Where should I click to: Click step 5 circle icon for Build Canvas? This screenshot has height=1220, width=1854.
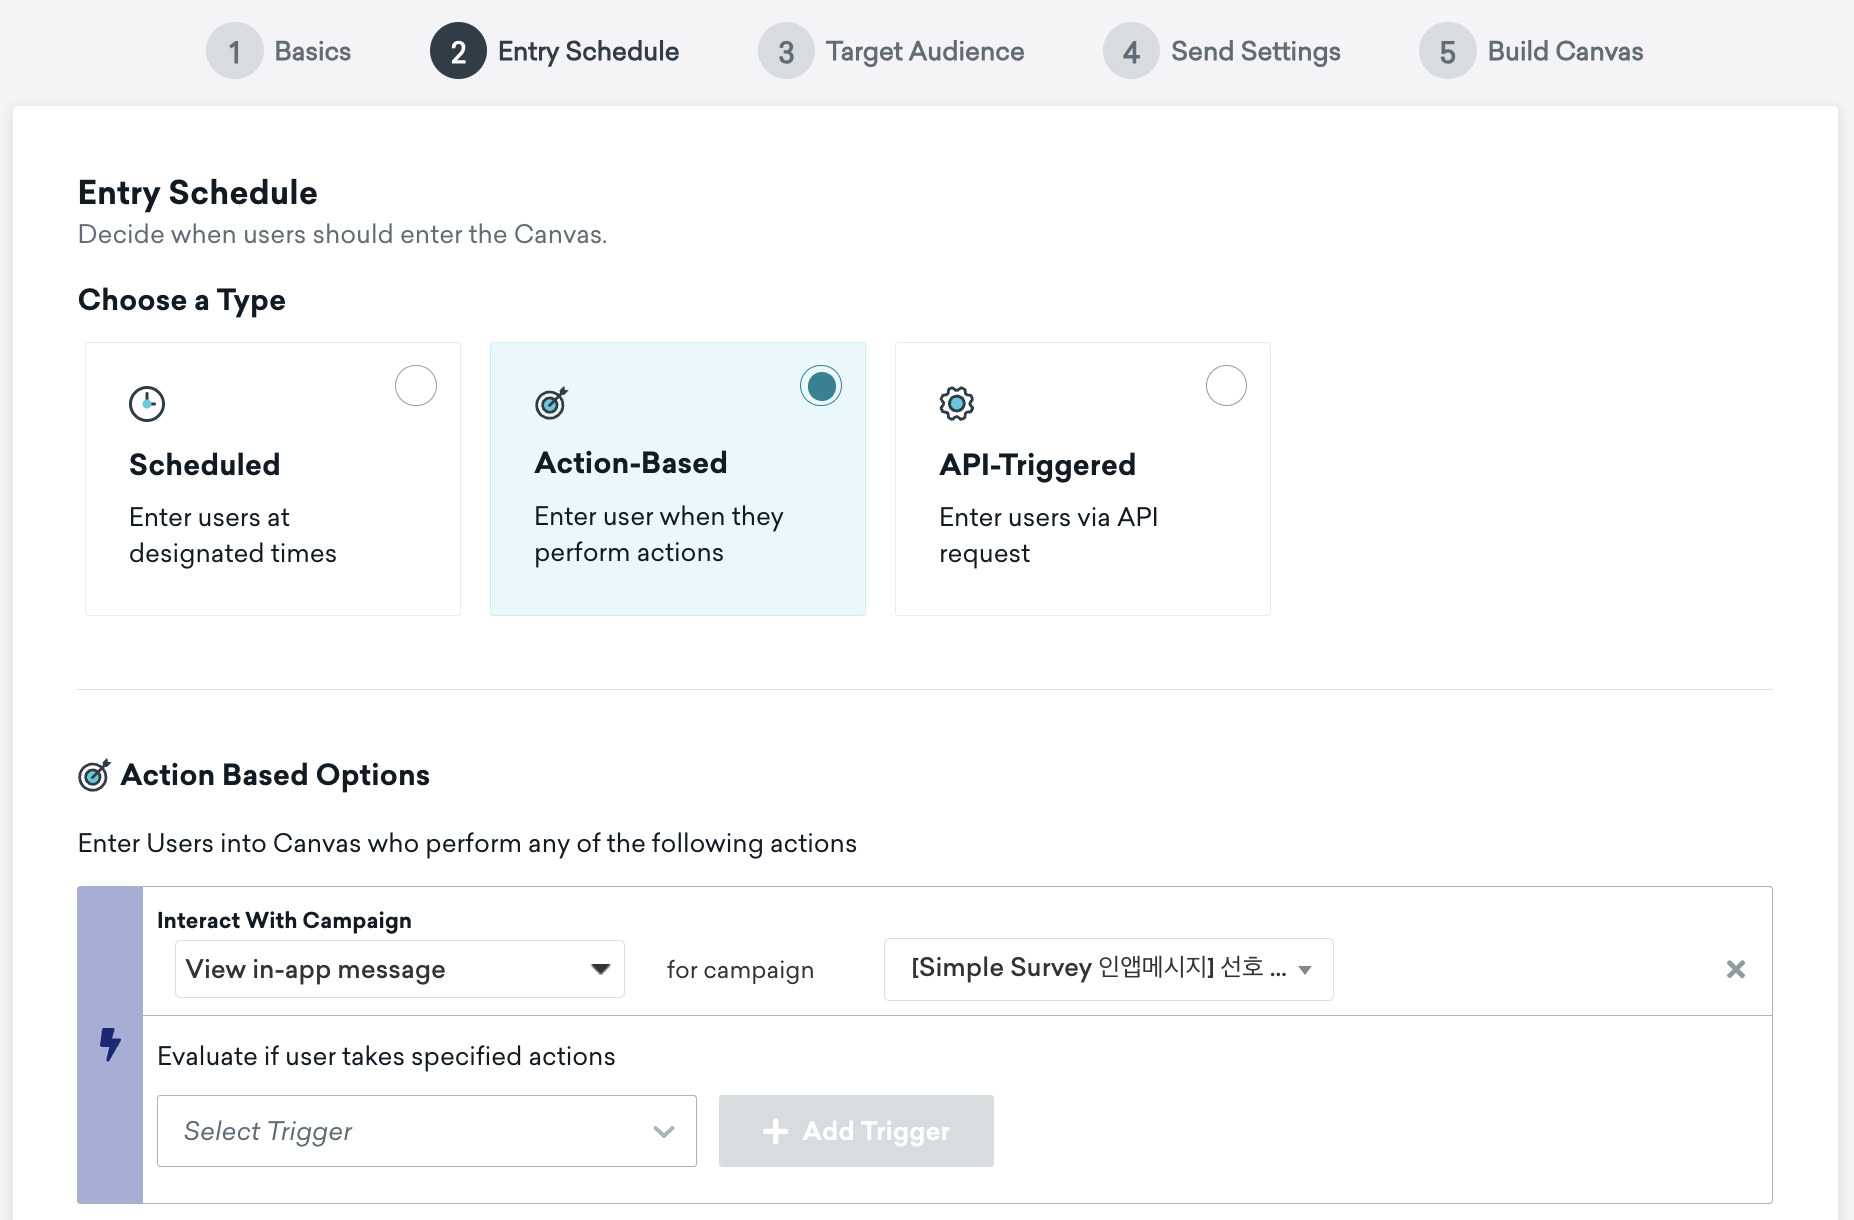pyautogui.click(x=1447, y=51)
